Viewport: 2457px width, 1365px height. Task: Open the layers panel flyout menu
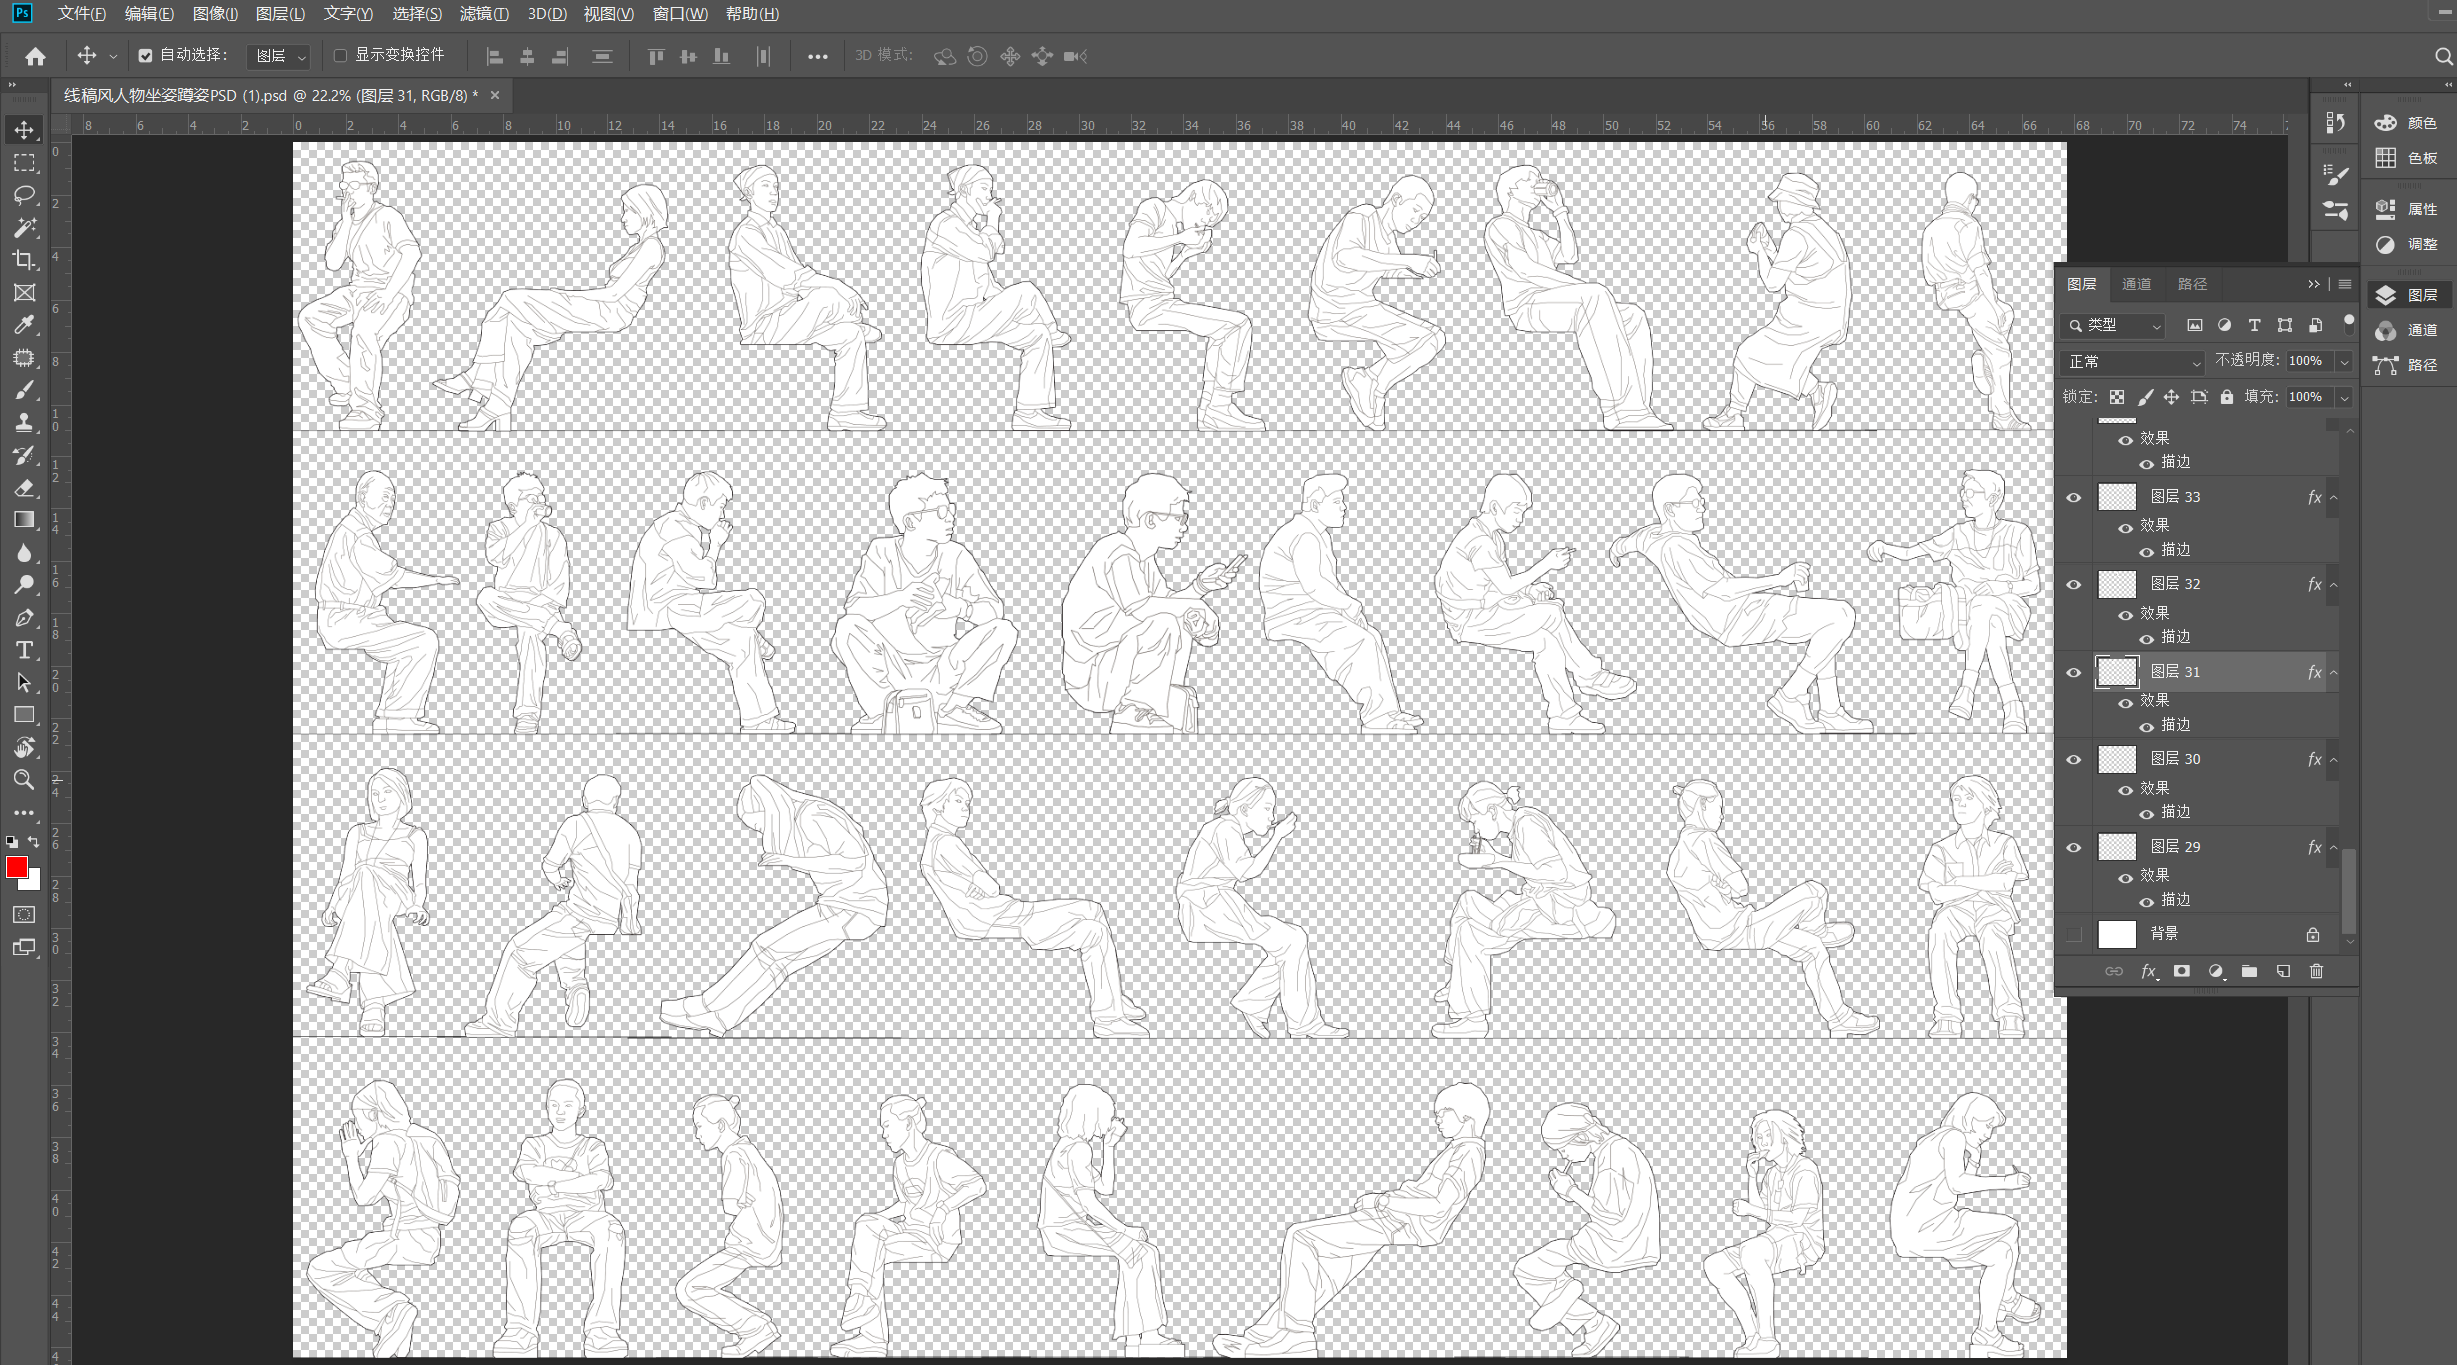[2345, 284]
